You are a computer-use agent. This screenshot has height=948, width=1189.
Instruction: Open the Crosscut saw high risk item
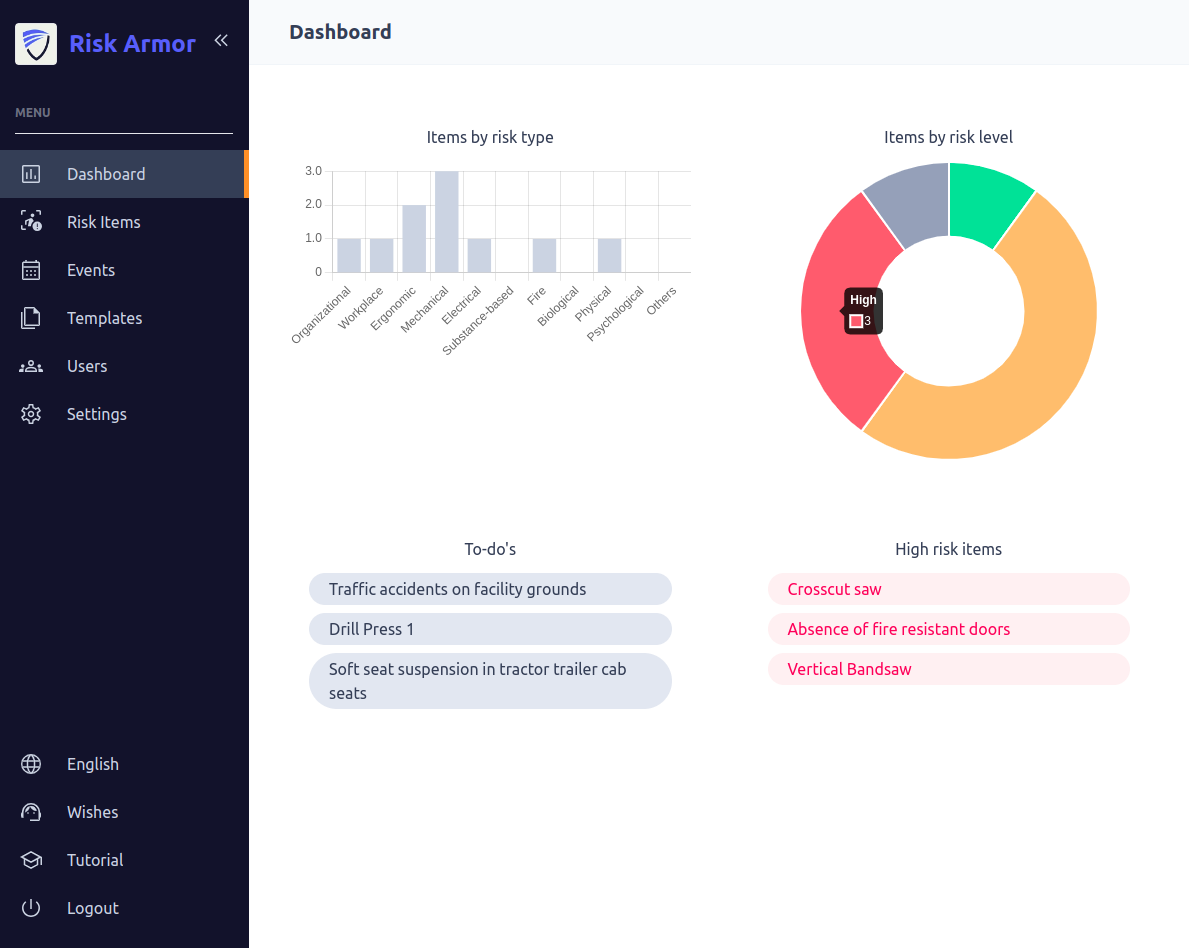pyautogui.click(x=834, y=589)
